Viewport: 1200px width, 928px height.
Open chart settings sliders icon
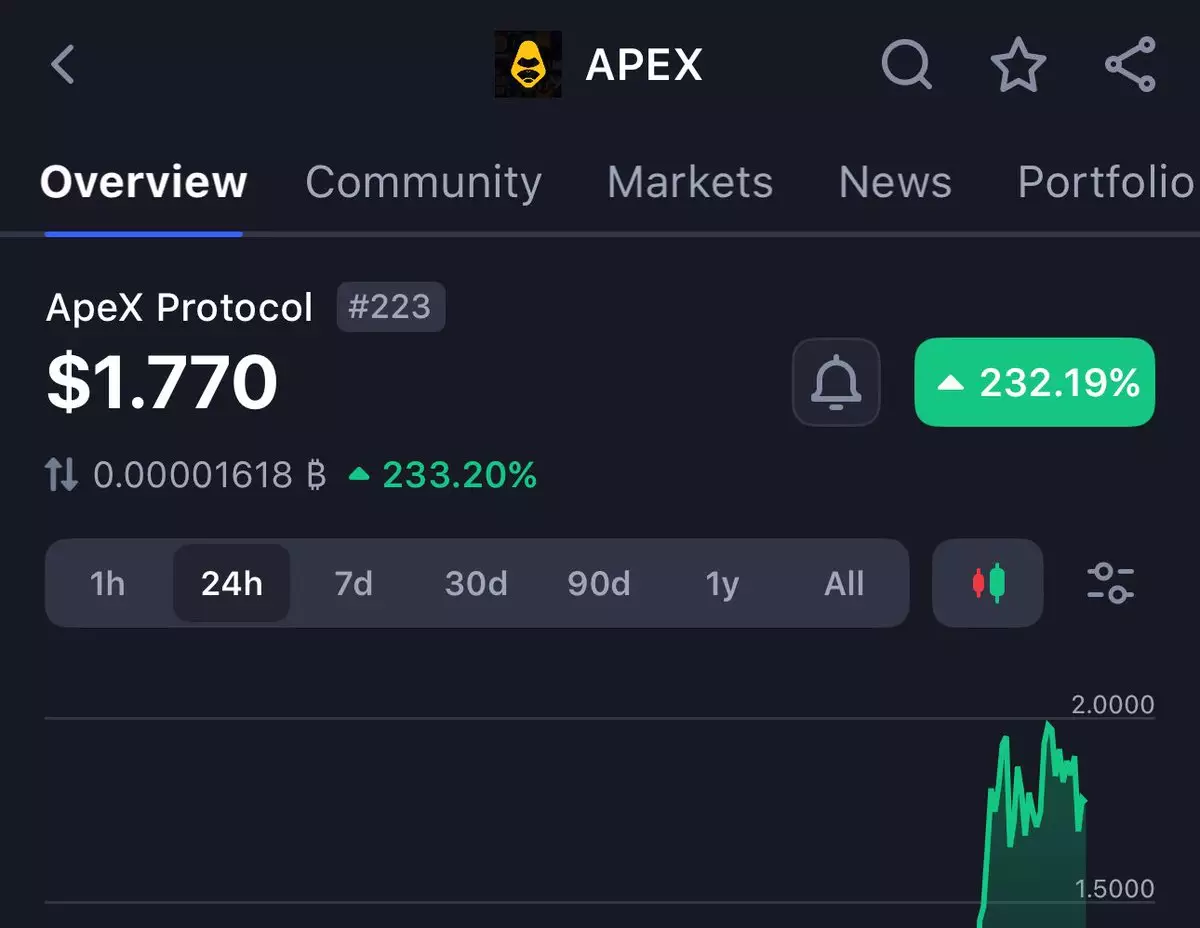point(1110,583)
